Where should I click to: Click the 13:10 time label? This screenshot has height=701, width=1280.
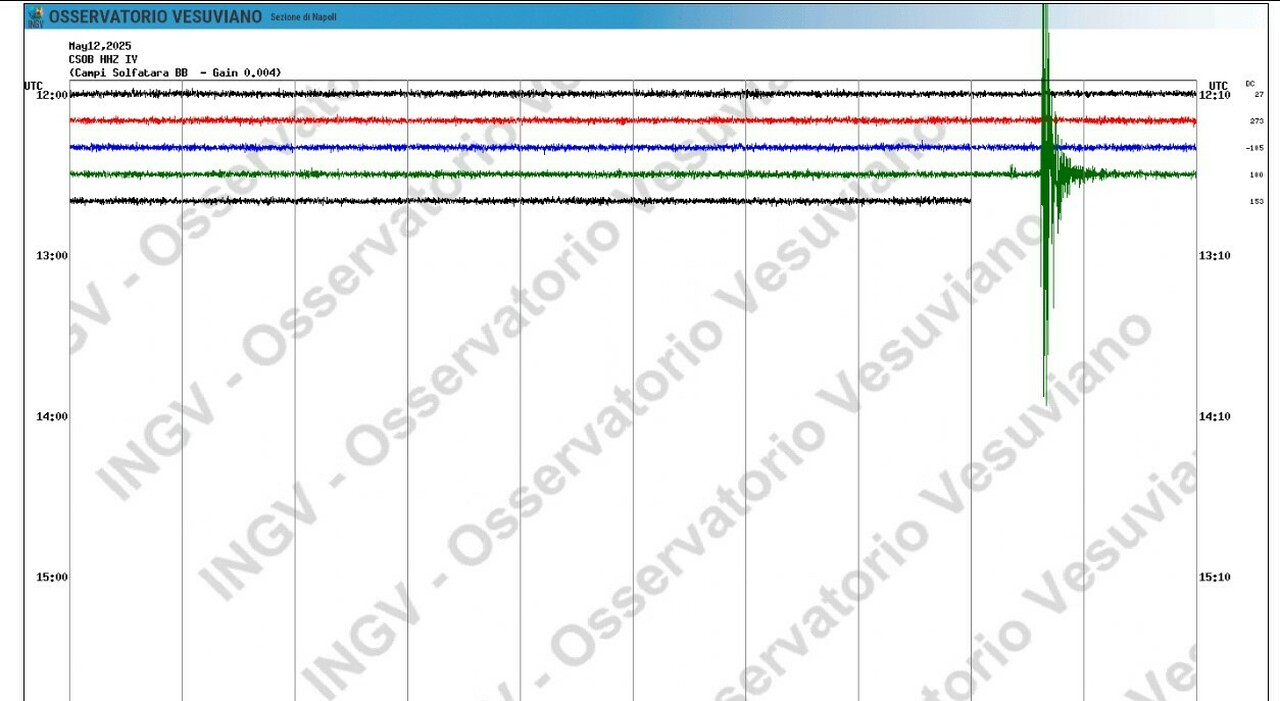click(x=1215, y=256)
